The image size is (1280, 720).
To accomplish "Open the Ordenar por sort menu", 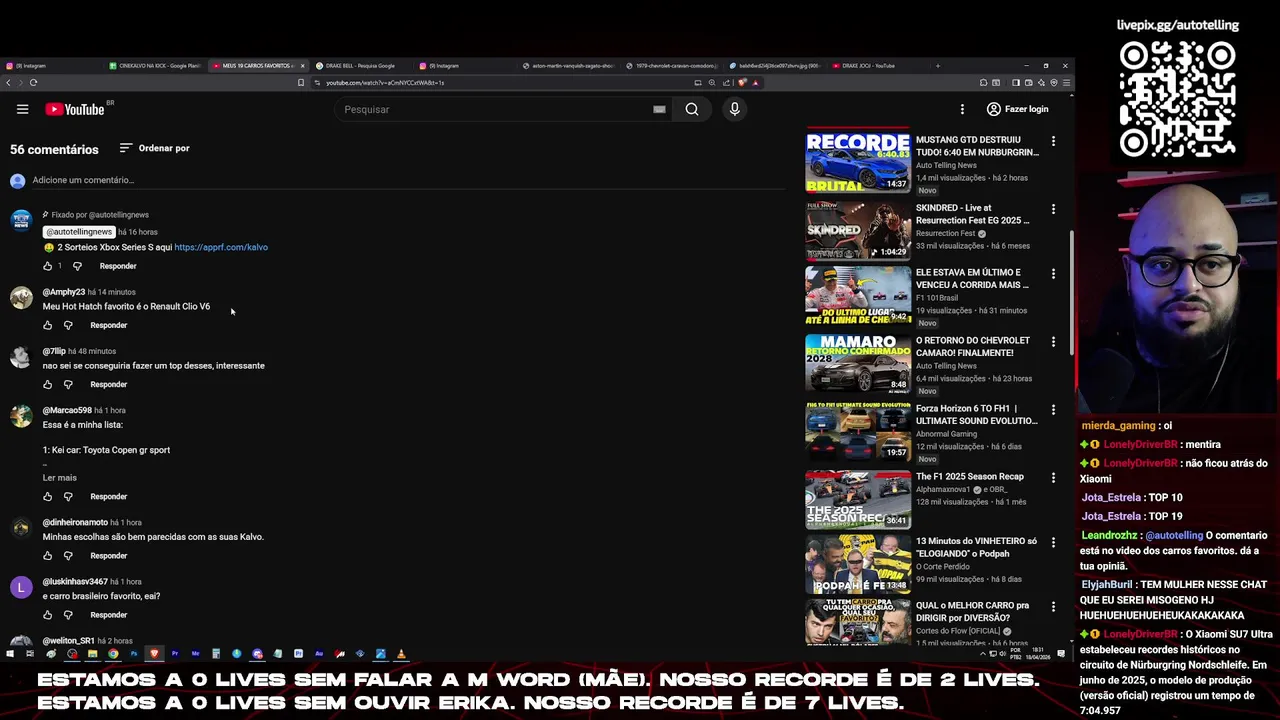I will [154, 148].
